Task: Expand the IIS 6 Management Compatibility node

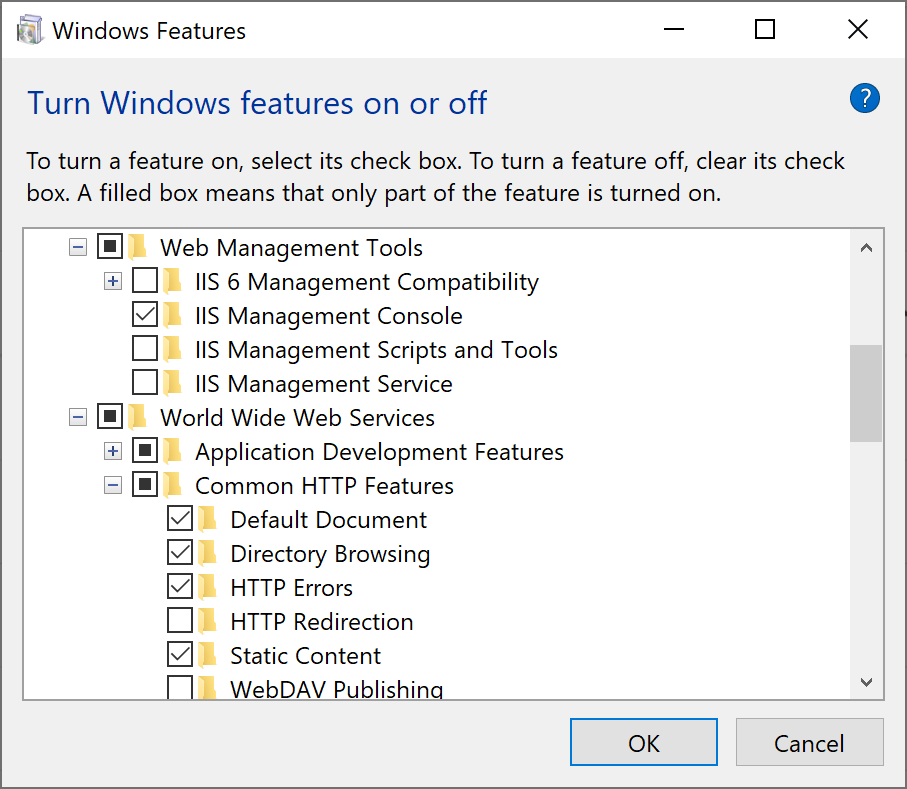Action: (113, 282)
